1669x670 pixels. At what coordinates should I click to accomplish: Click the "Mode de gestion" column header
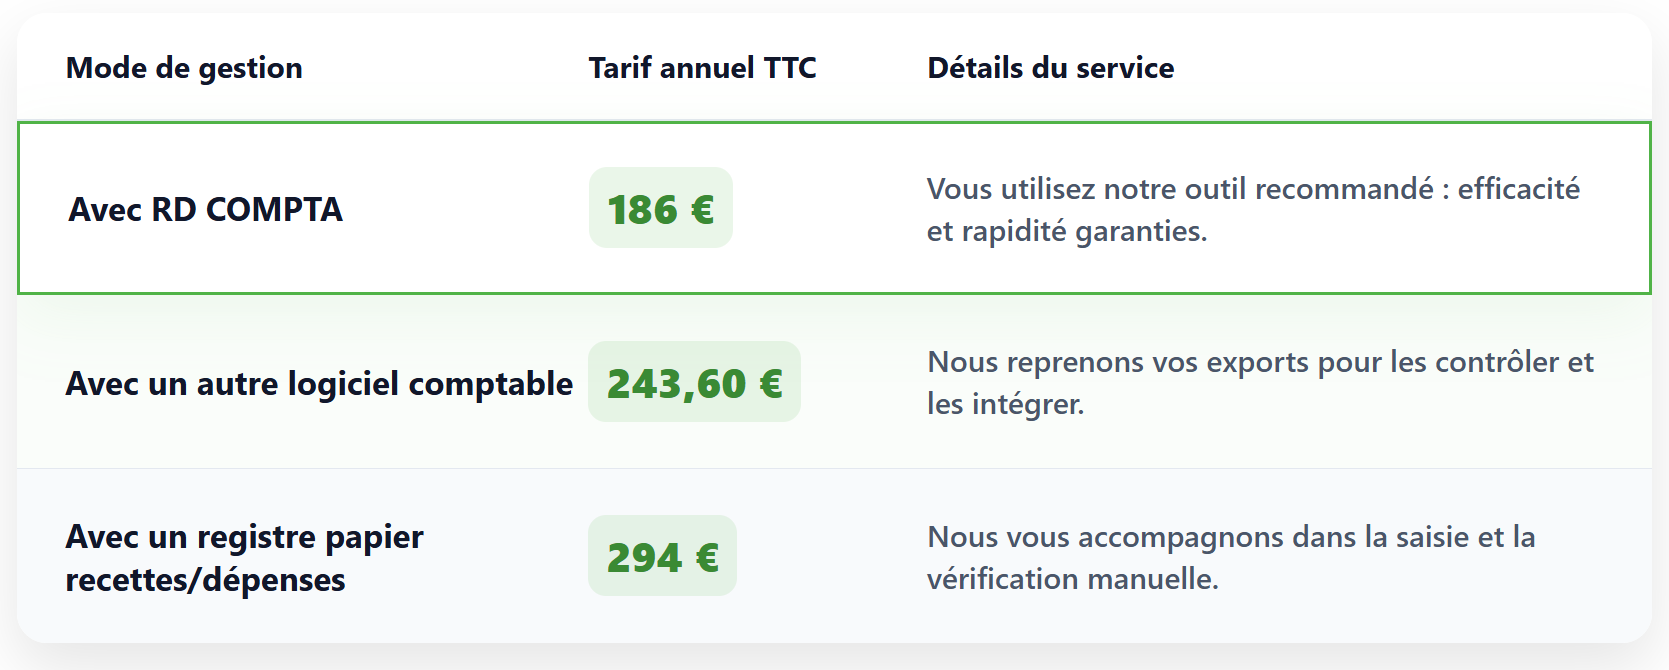point(184,68)
